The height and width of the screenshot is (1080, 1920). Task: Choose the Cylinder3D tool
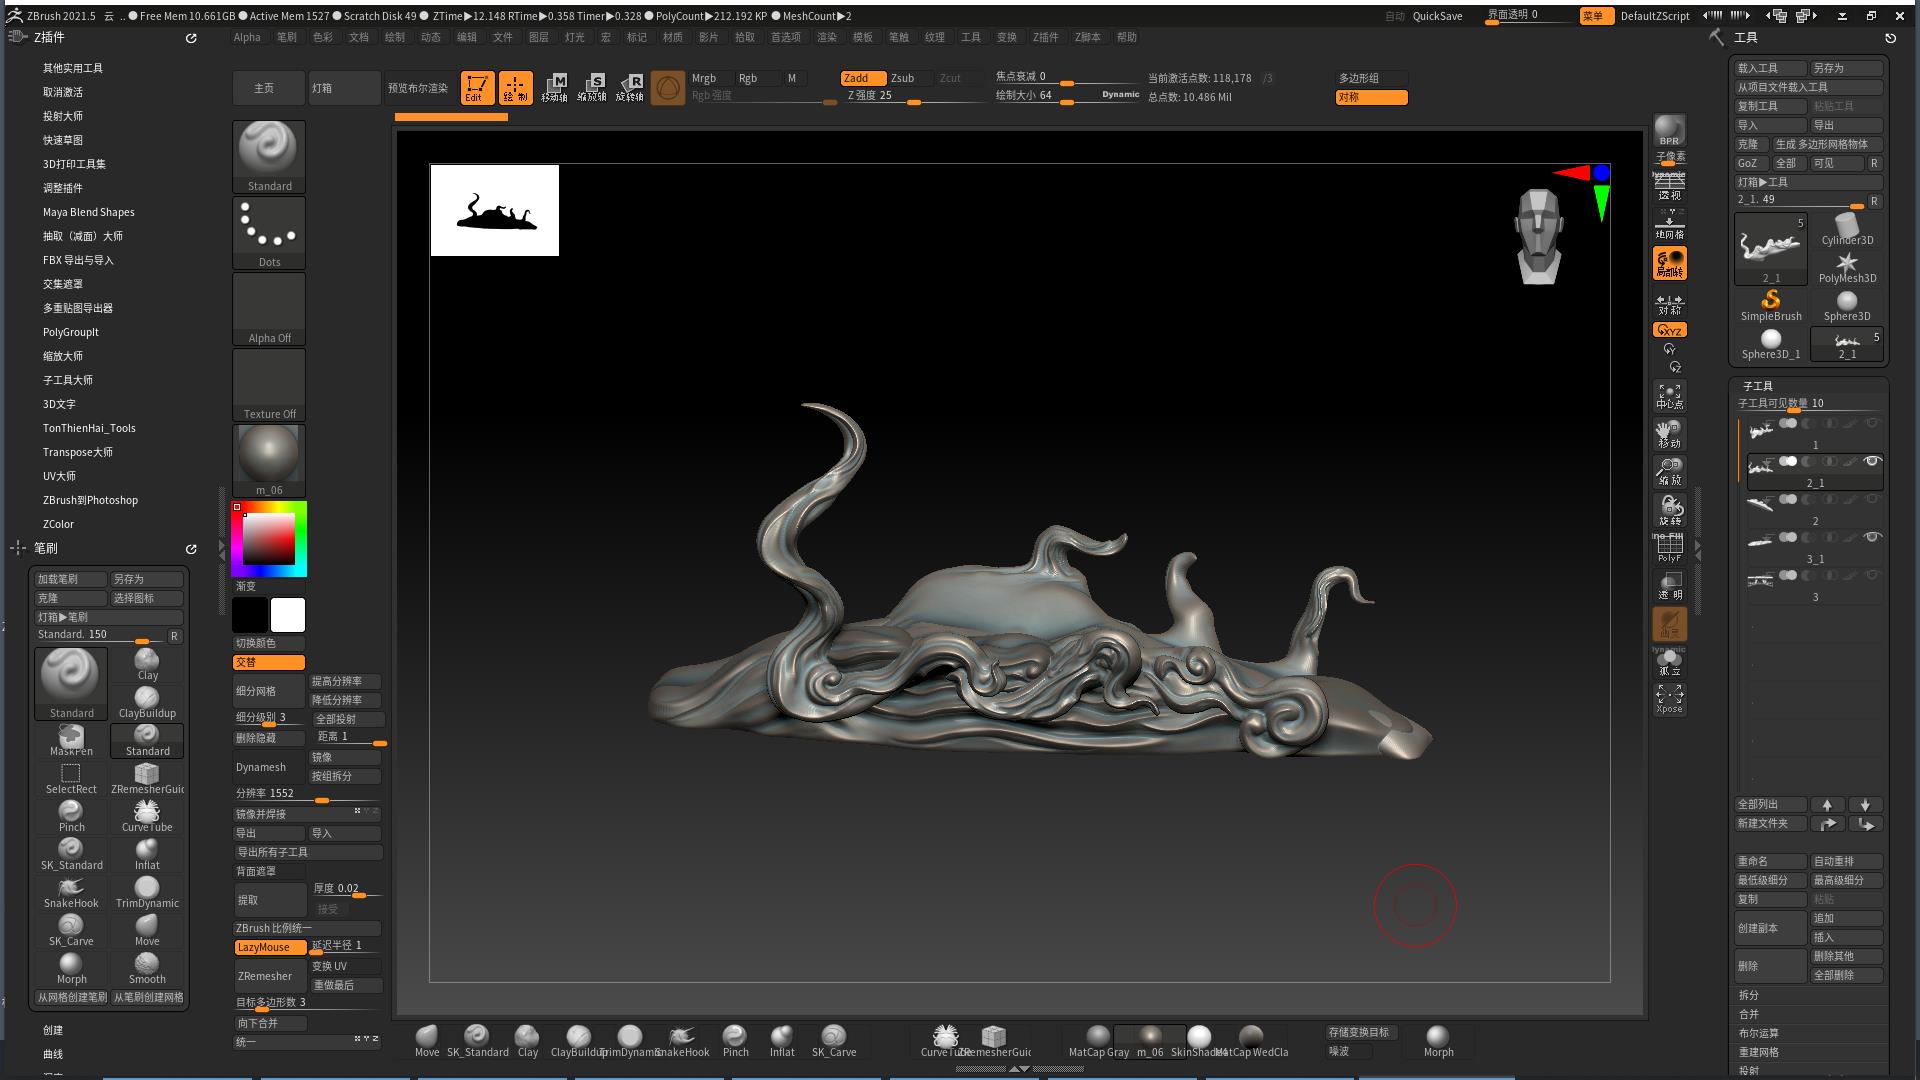(x=1846, y=228)
